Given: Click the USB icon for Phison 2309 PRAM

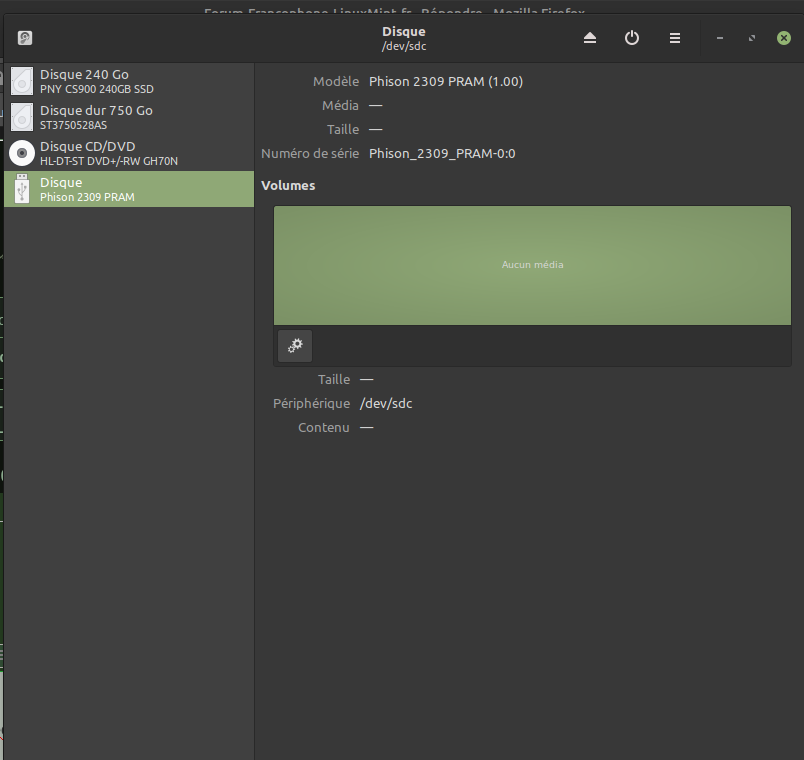Looking at the screenshot, I should coord(22,189).
